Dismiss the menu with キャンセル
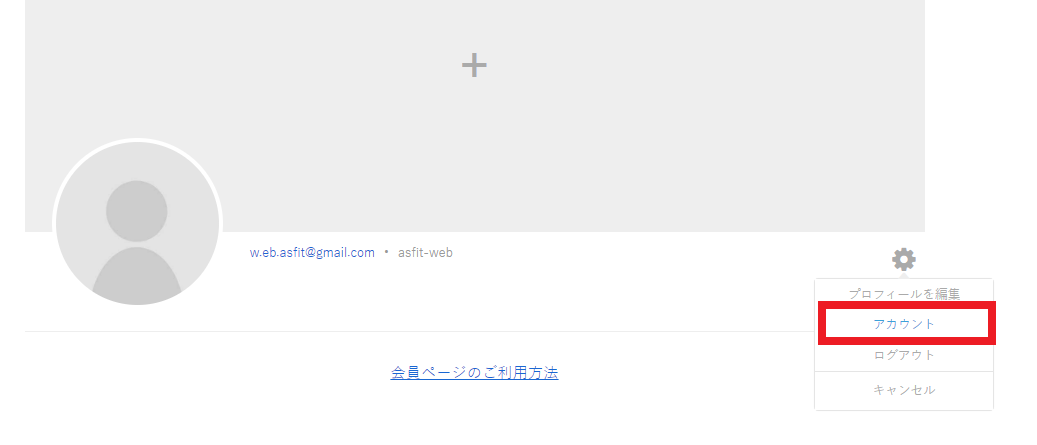This screenshot has width=1037, height=445. coord(904,390)
